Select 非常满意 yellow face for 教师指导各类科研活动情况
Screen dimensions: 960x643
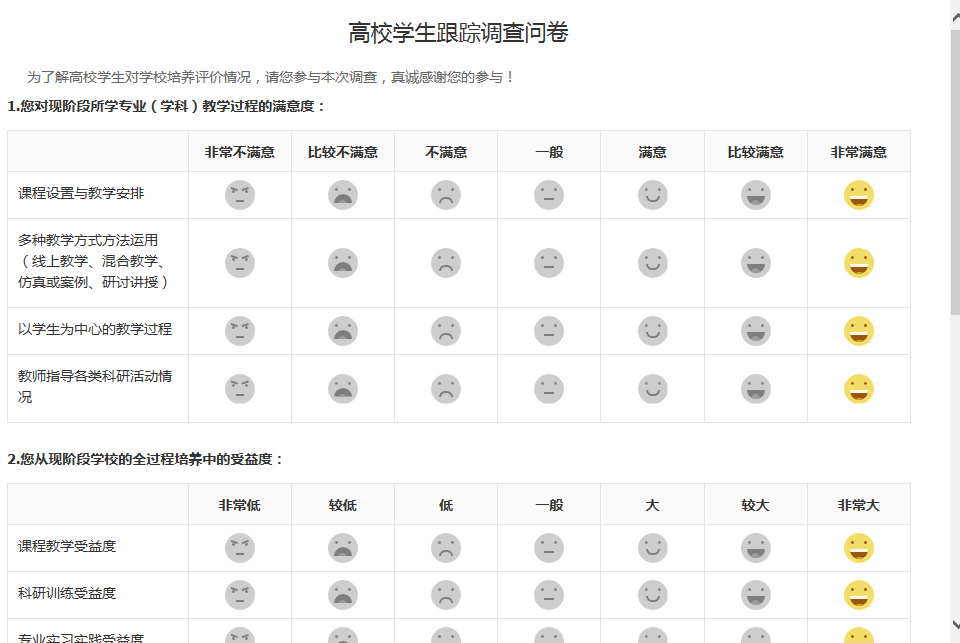point(859,389)
